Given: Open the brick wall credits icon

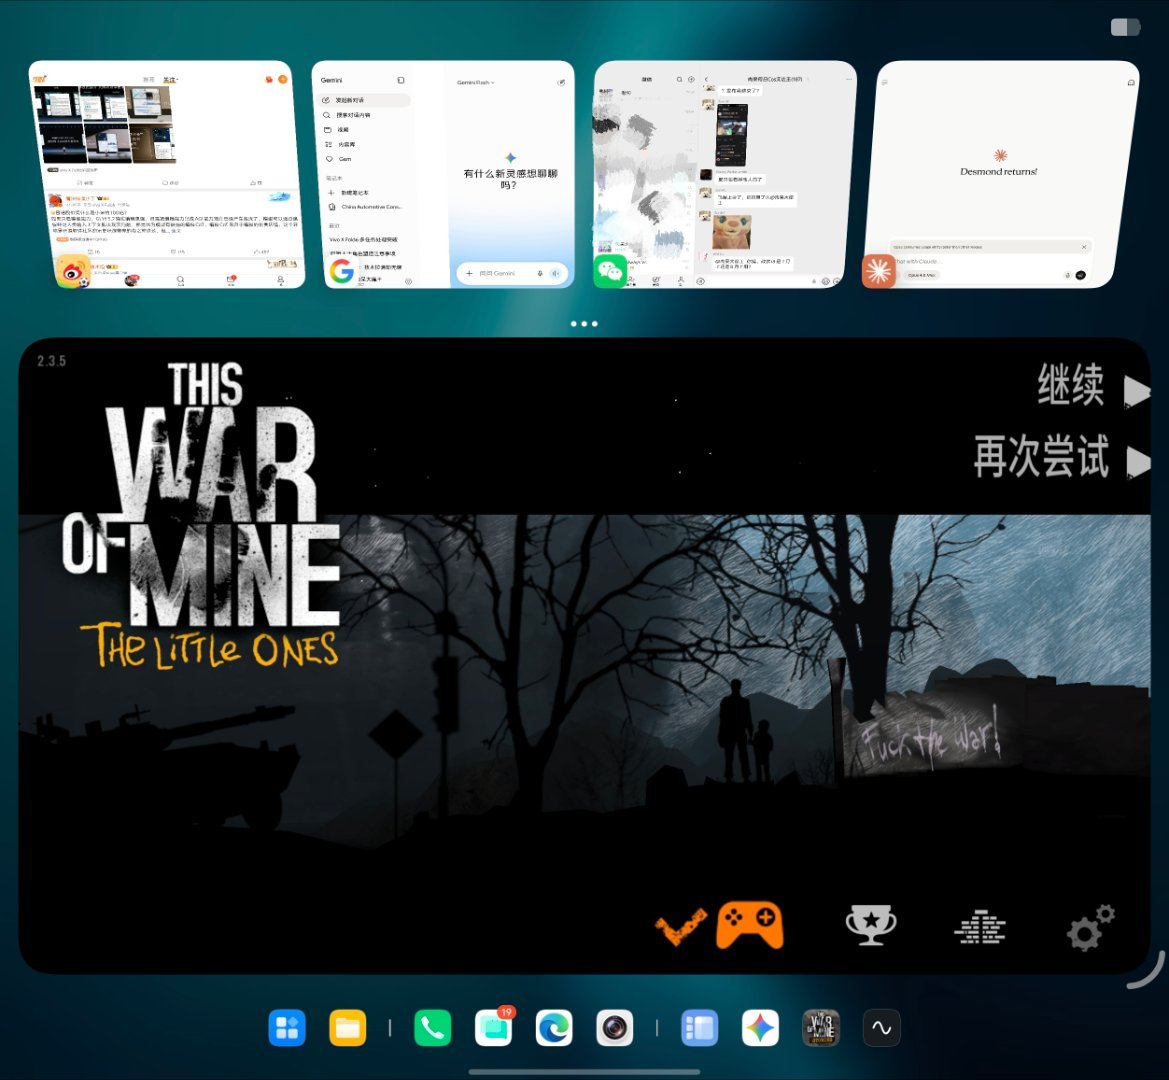Looking at the screenshot, I should (x=980, y=926).
